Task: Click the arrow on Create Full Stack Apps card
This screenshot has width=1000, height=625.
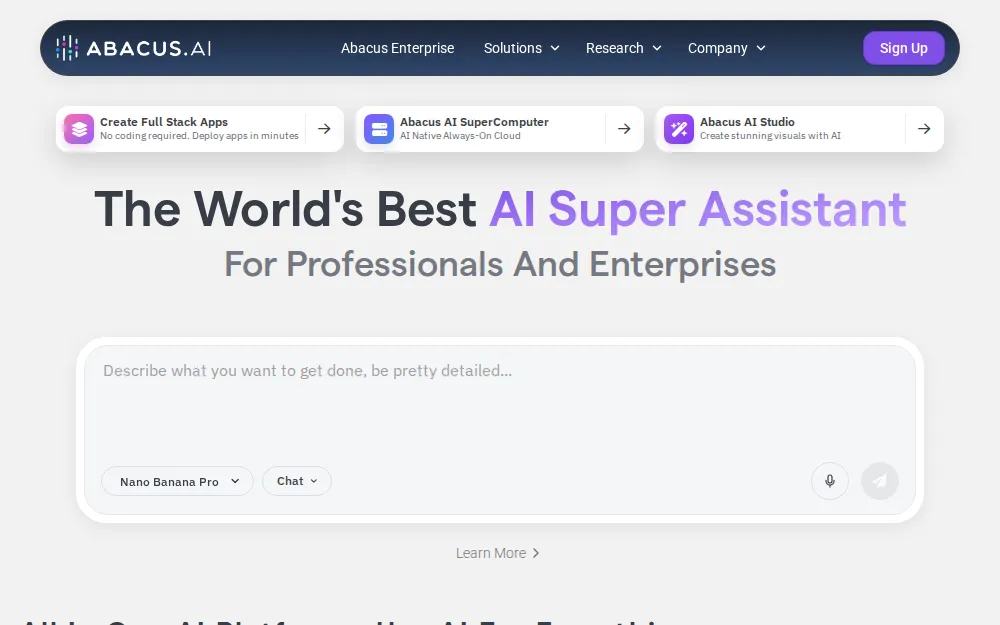Action: pos(324,129)
